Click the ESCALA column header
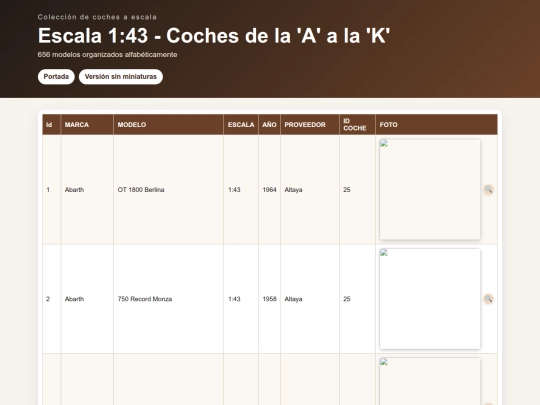The image size is (540, 405). pyautogui.click(x=241, y=125)
